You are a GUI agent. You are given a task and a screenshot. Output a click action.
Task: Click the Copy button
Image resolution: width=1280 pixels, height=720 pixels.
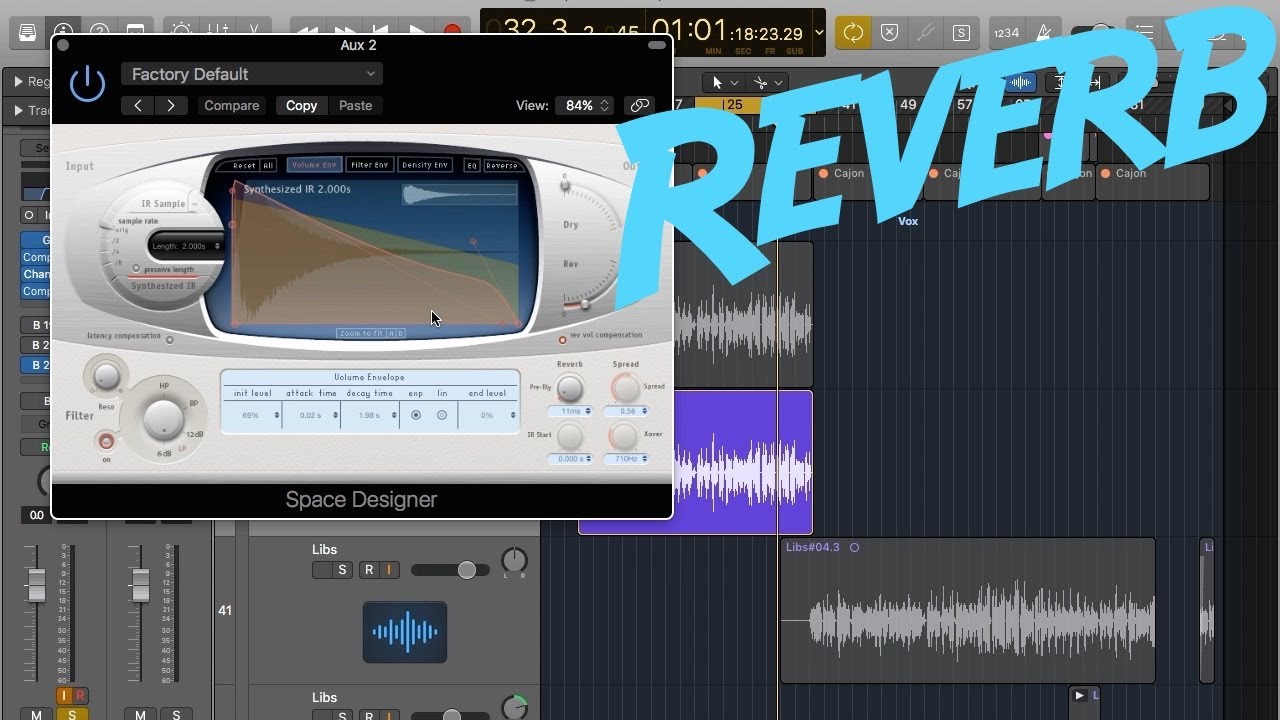tap(301, 105)
